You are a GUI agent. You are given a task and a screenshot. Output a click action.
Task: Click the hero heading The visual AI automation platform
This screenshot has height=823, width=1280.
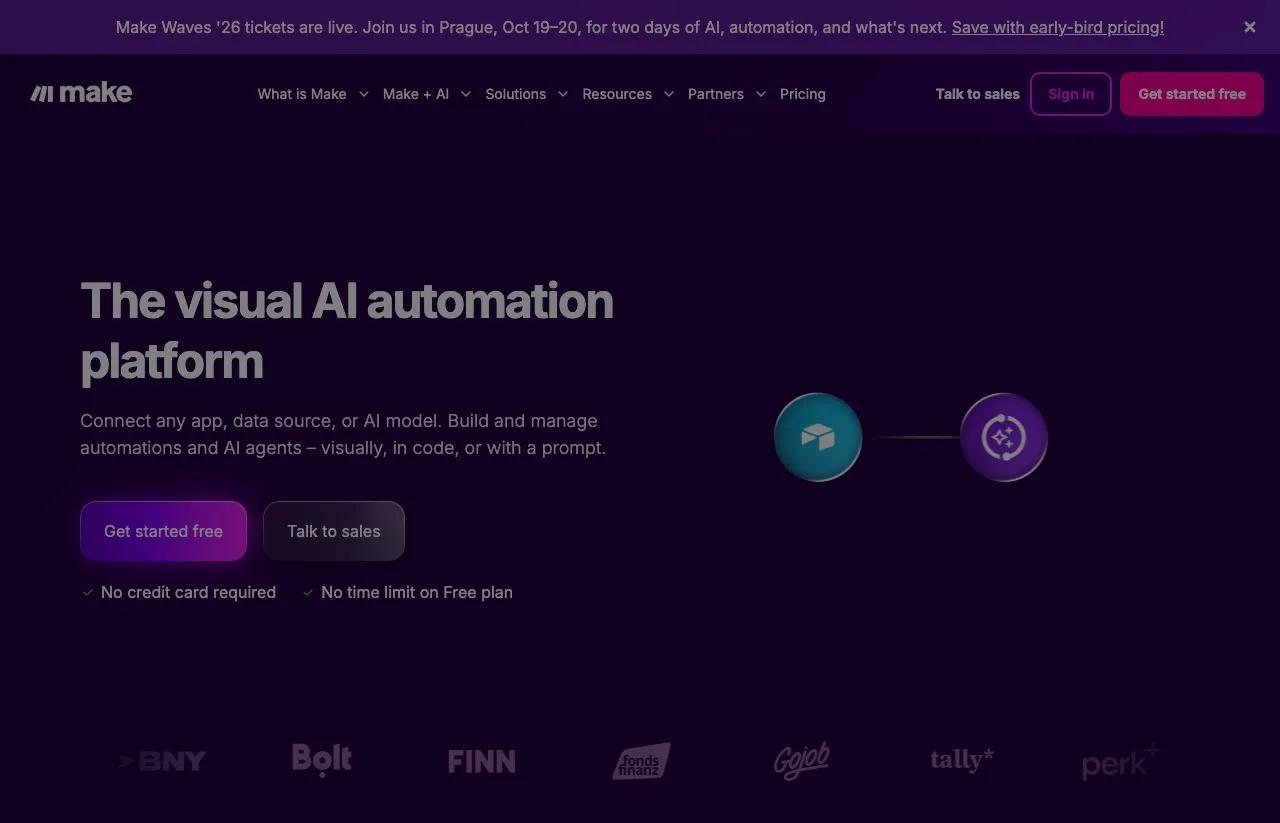(x=347, y=330)
